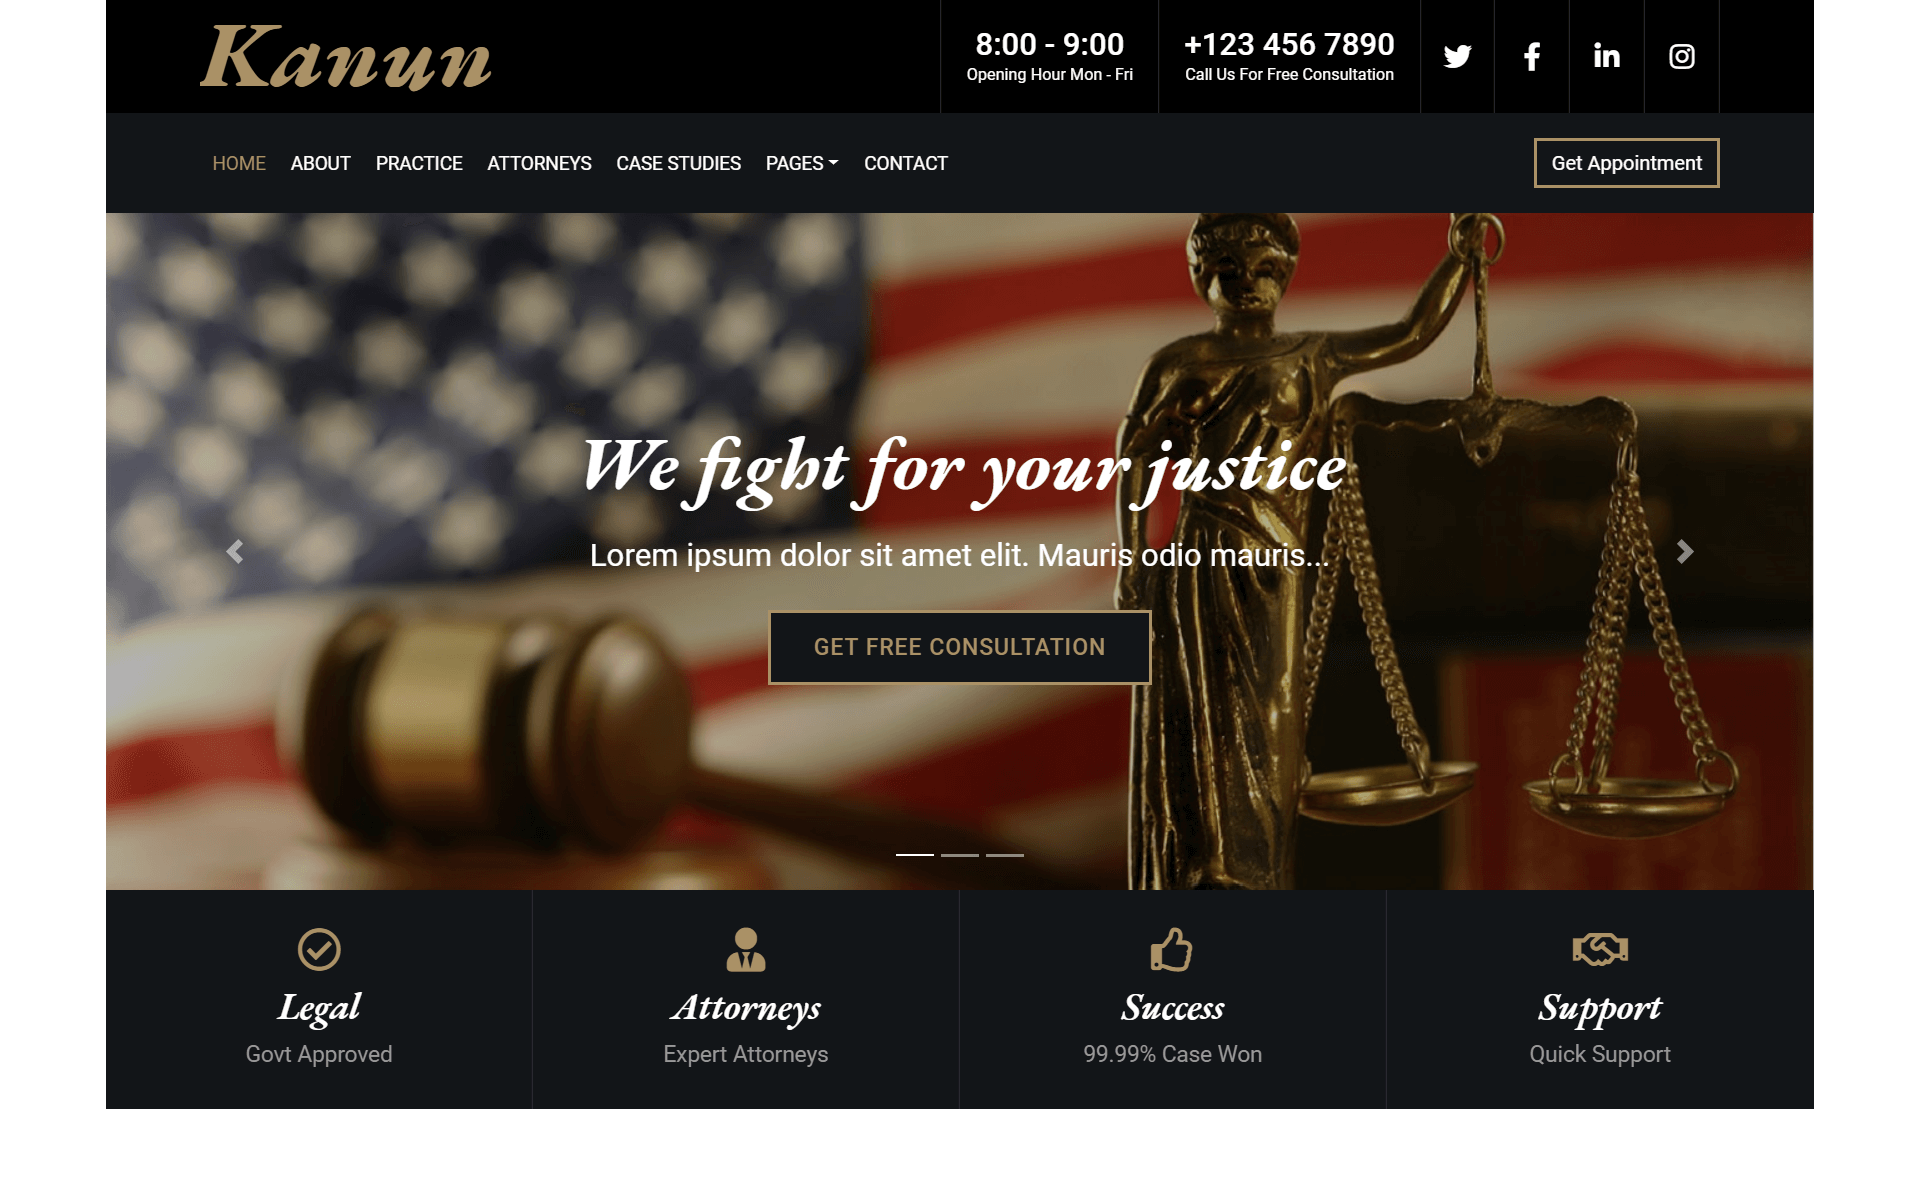Click the next slide arrow
Viewport: 1920px width, 1178px height.
1687,551
